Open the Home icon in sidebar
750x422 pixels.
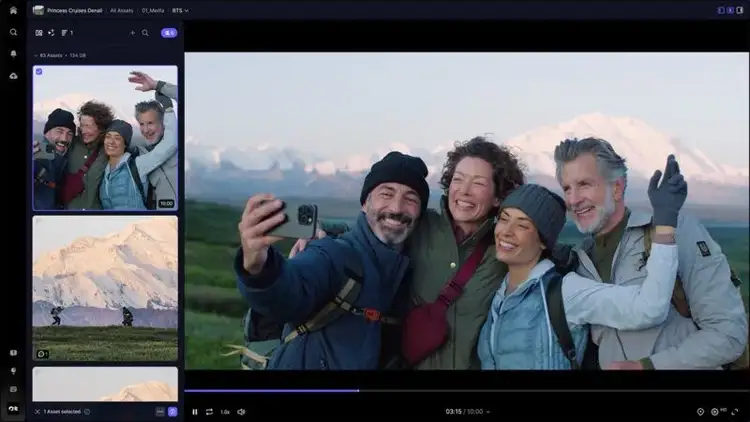(x=13, y=10)
